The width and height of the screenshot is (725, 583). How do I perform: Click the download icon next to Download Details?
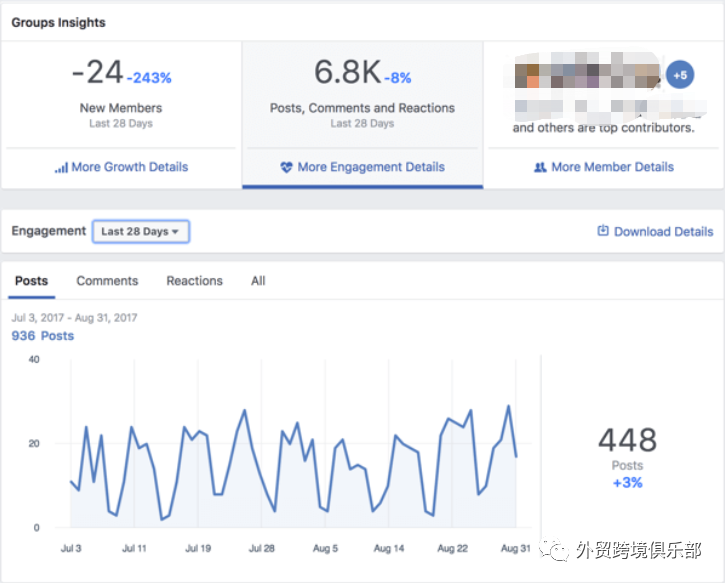(603, 230)
